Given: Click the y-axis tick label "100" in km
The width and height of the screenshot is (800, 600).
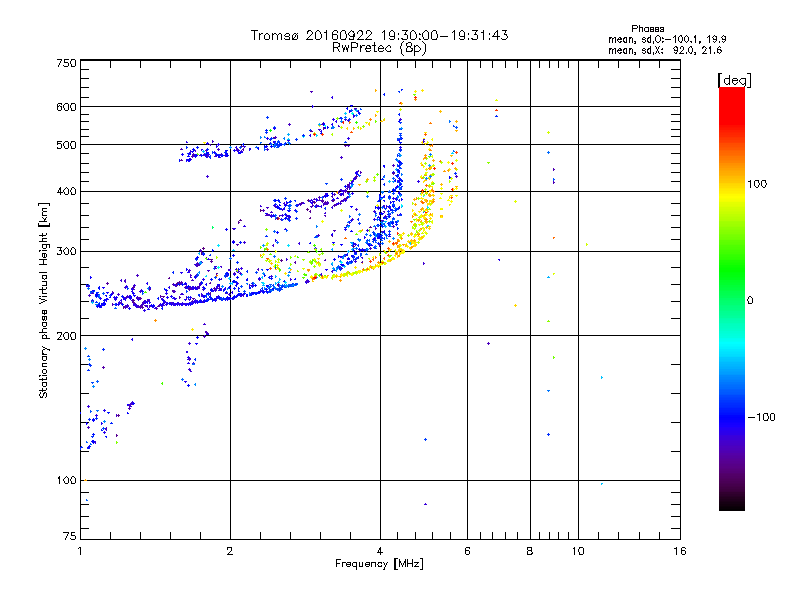Looking at the screenshot, I should tap(66, 480).
